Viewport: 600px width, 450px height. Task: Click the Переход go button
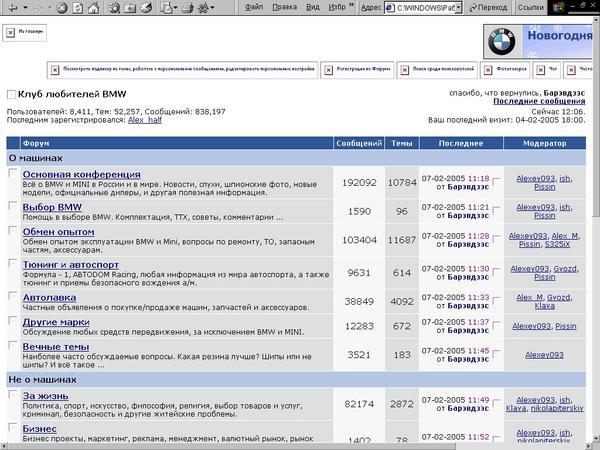(488, 7)
